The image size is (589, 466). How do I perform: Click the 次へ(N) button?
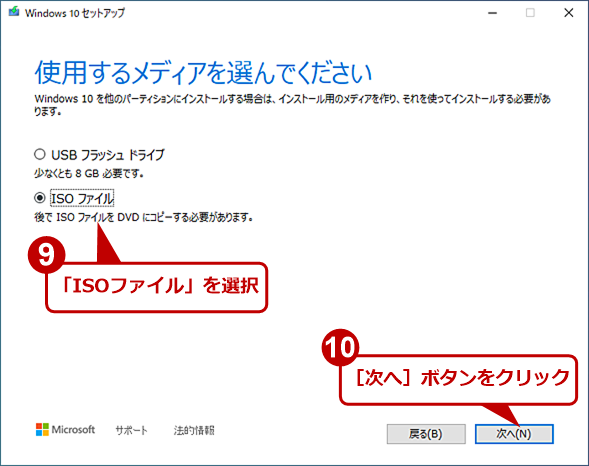(x=514, y=434)
